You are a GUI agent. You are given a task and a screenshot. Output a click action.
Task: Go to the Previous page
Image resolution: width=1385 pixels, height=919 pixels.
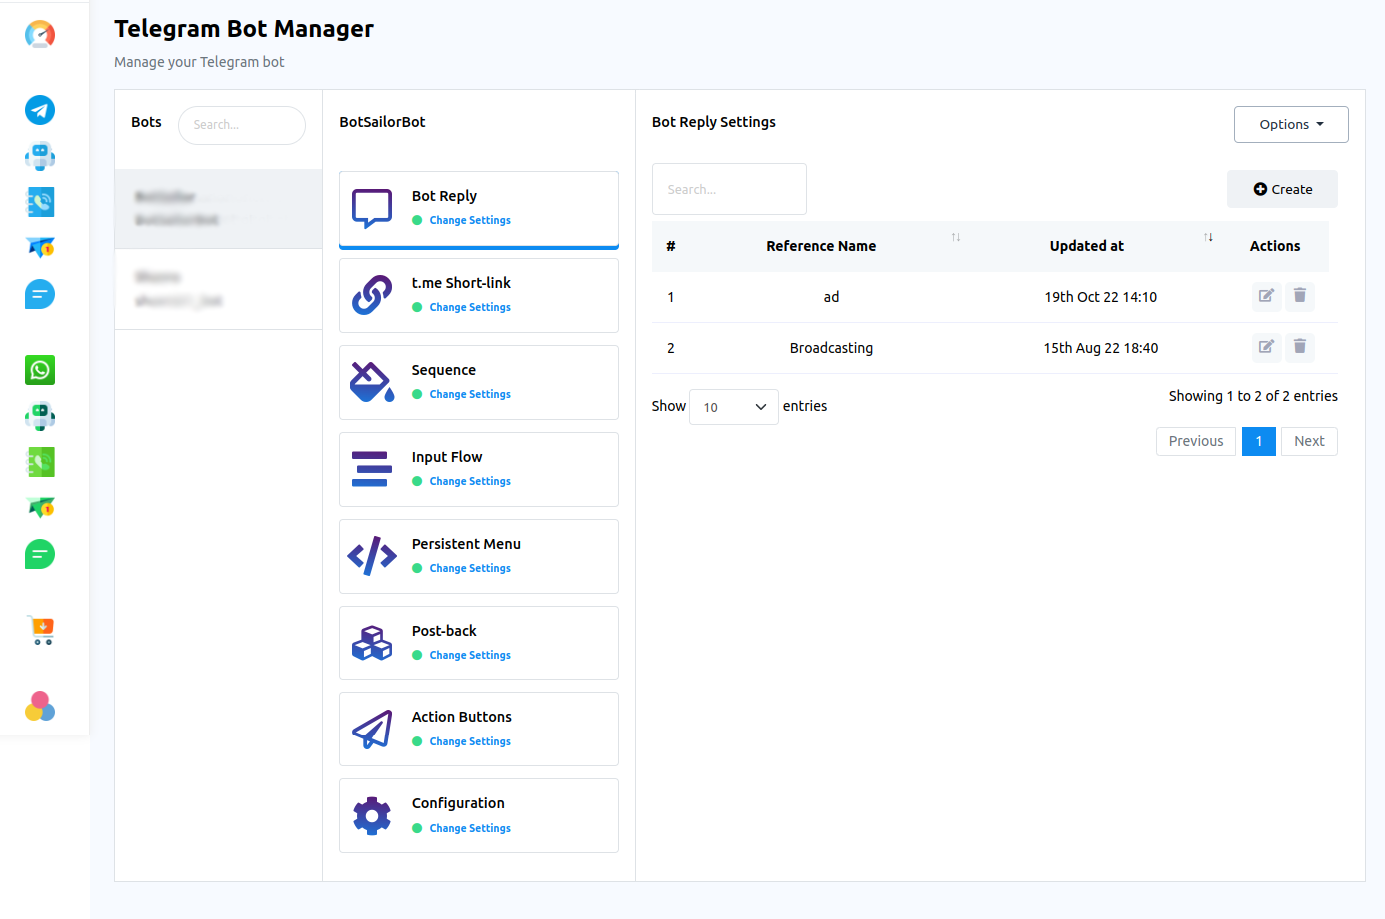[1196, 441]
